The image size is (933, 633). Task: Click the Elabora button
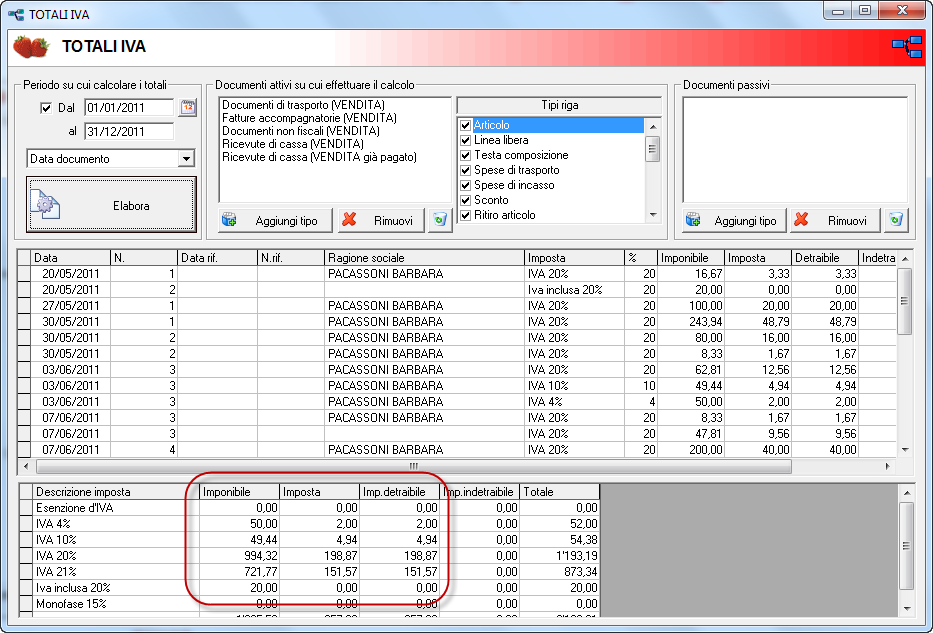[111, 205]
